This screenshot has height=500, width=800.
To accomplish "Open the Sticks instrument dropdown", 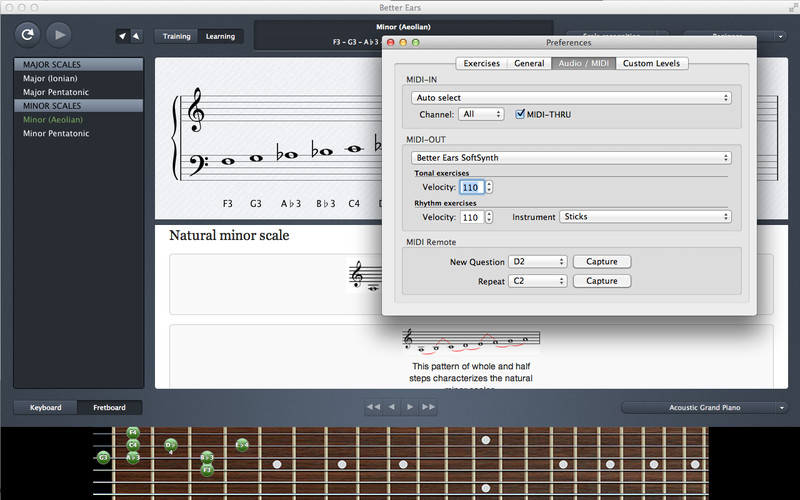I will 645,217.
